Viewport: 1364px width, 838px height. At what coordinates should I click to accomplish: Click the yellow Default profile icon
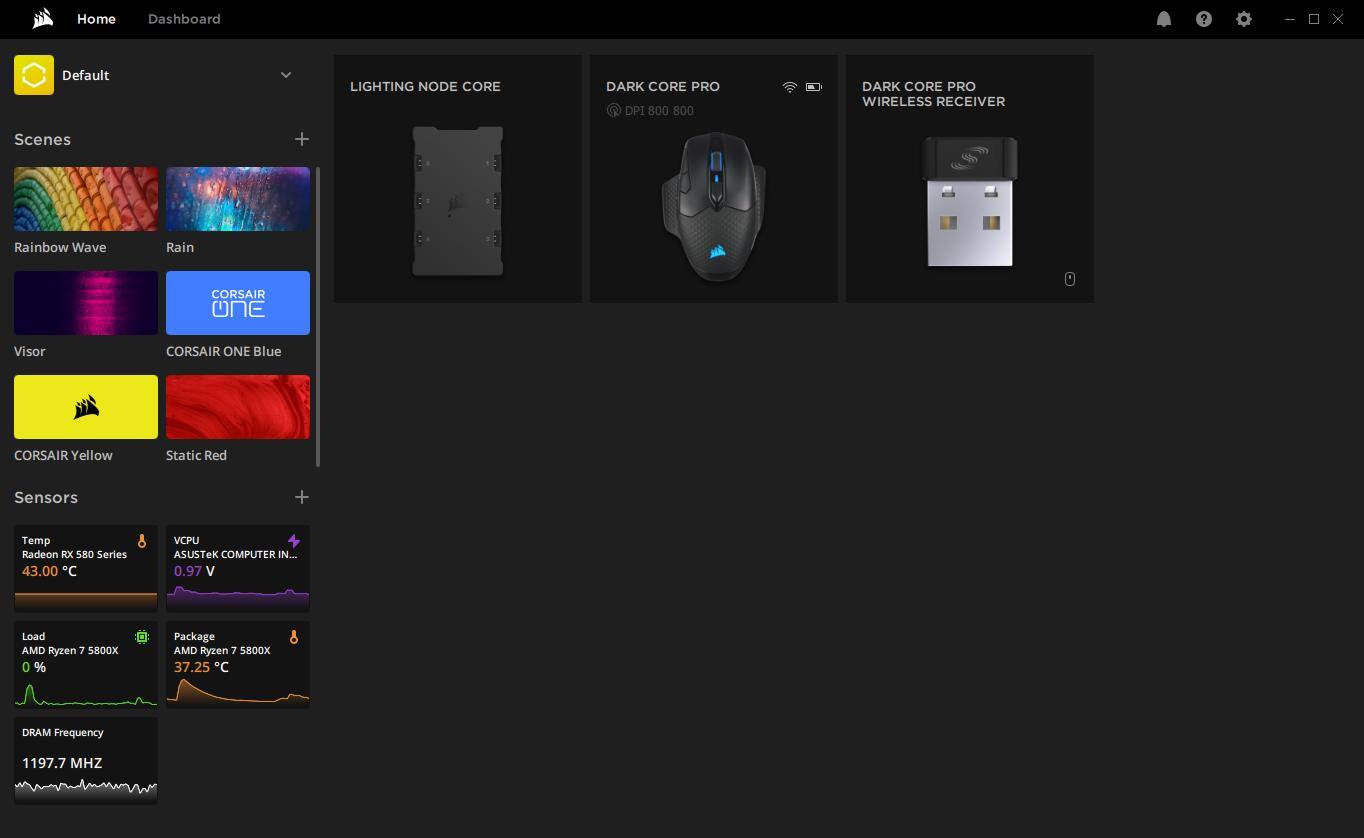pyautogui.click(x=34, y=75)
